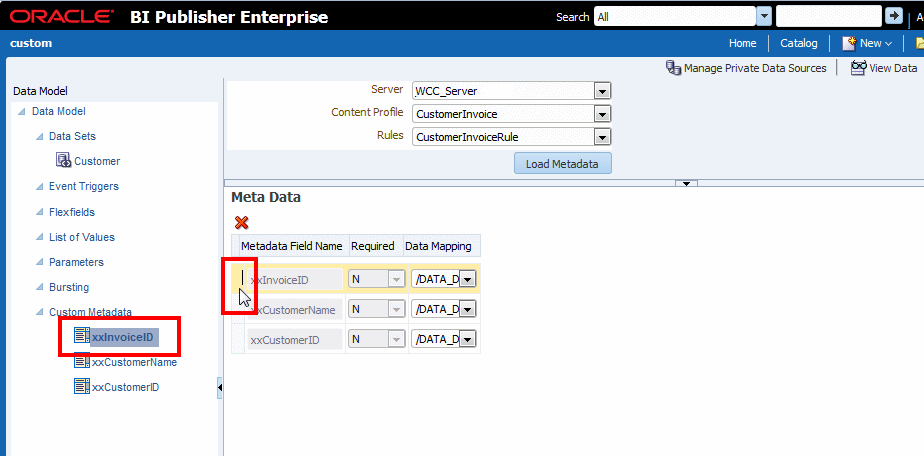Open Data Mapping dropdown for xxInvoiceID

pos(467,279)
